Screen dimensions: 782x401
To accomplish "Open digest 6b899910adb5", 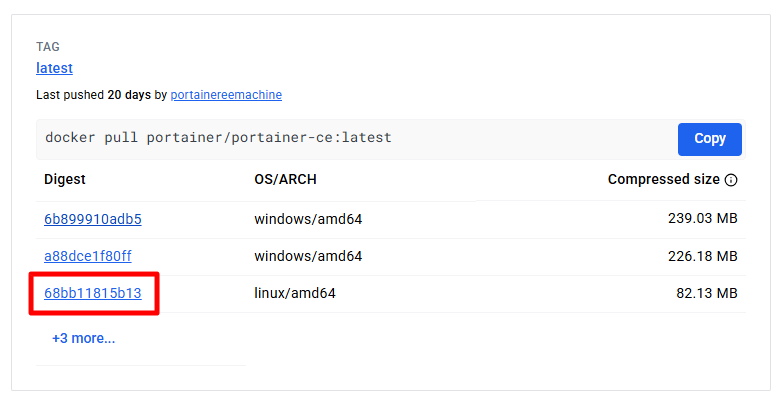I will (x=93, y=219).
